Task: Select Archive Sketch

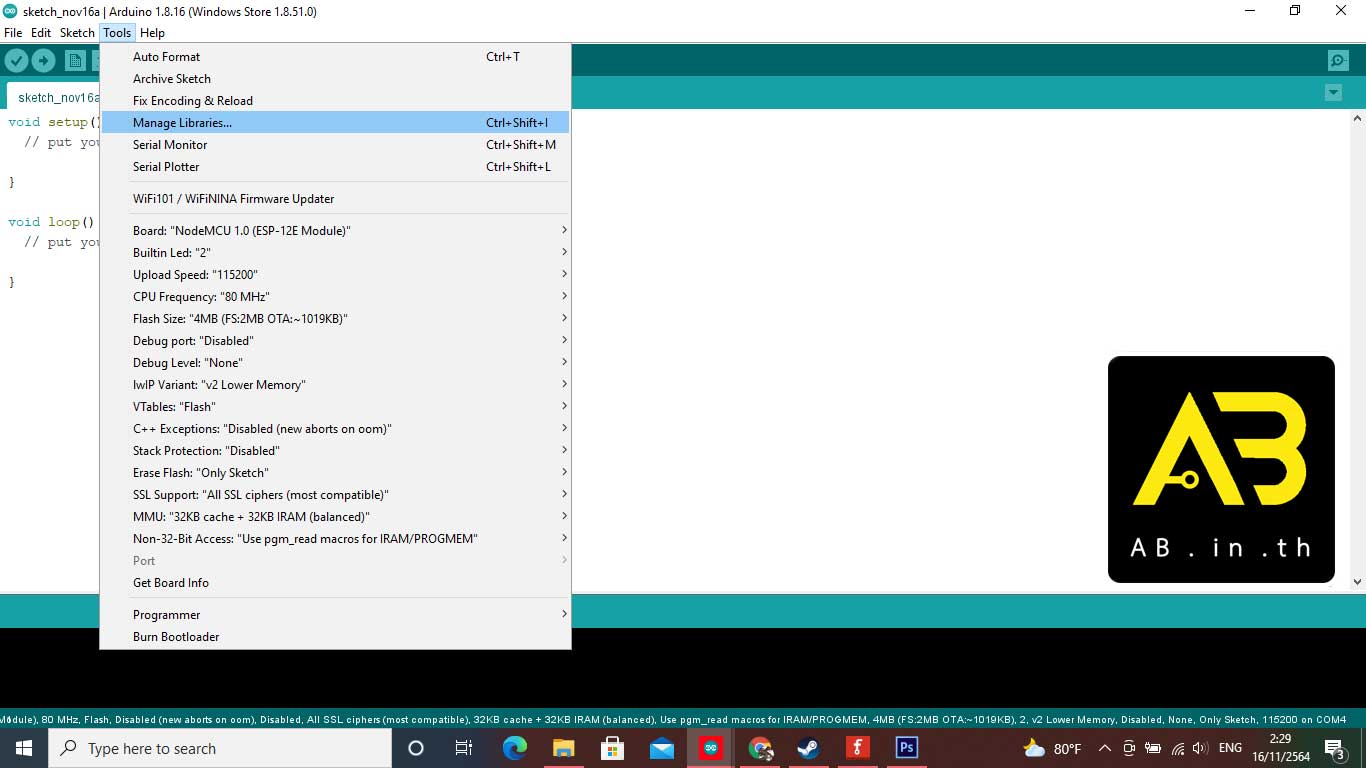Action: point(335,79)
